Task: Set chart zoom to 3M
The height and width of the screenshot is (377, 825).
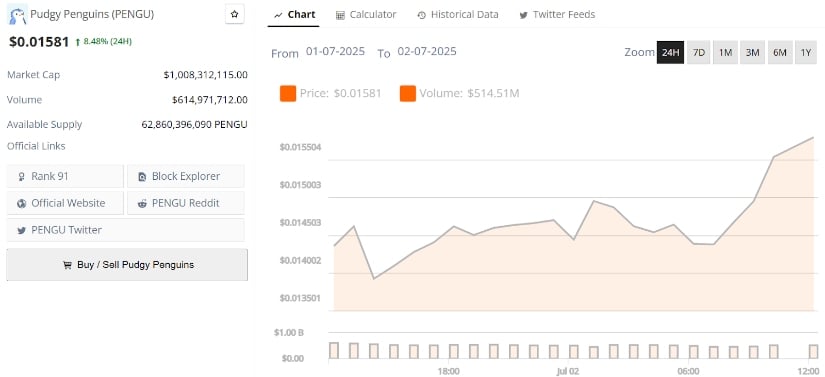Action: [x=752, y=53]
